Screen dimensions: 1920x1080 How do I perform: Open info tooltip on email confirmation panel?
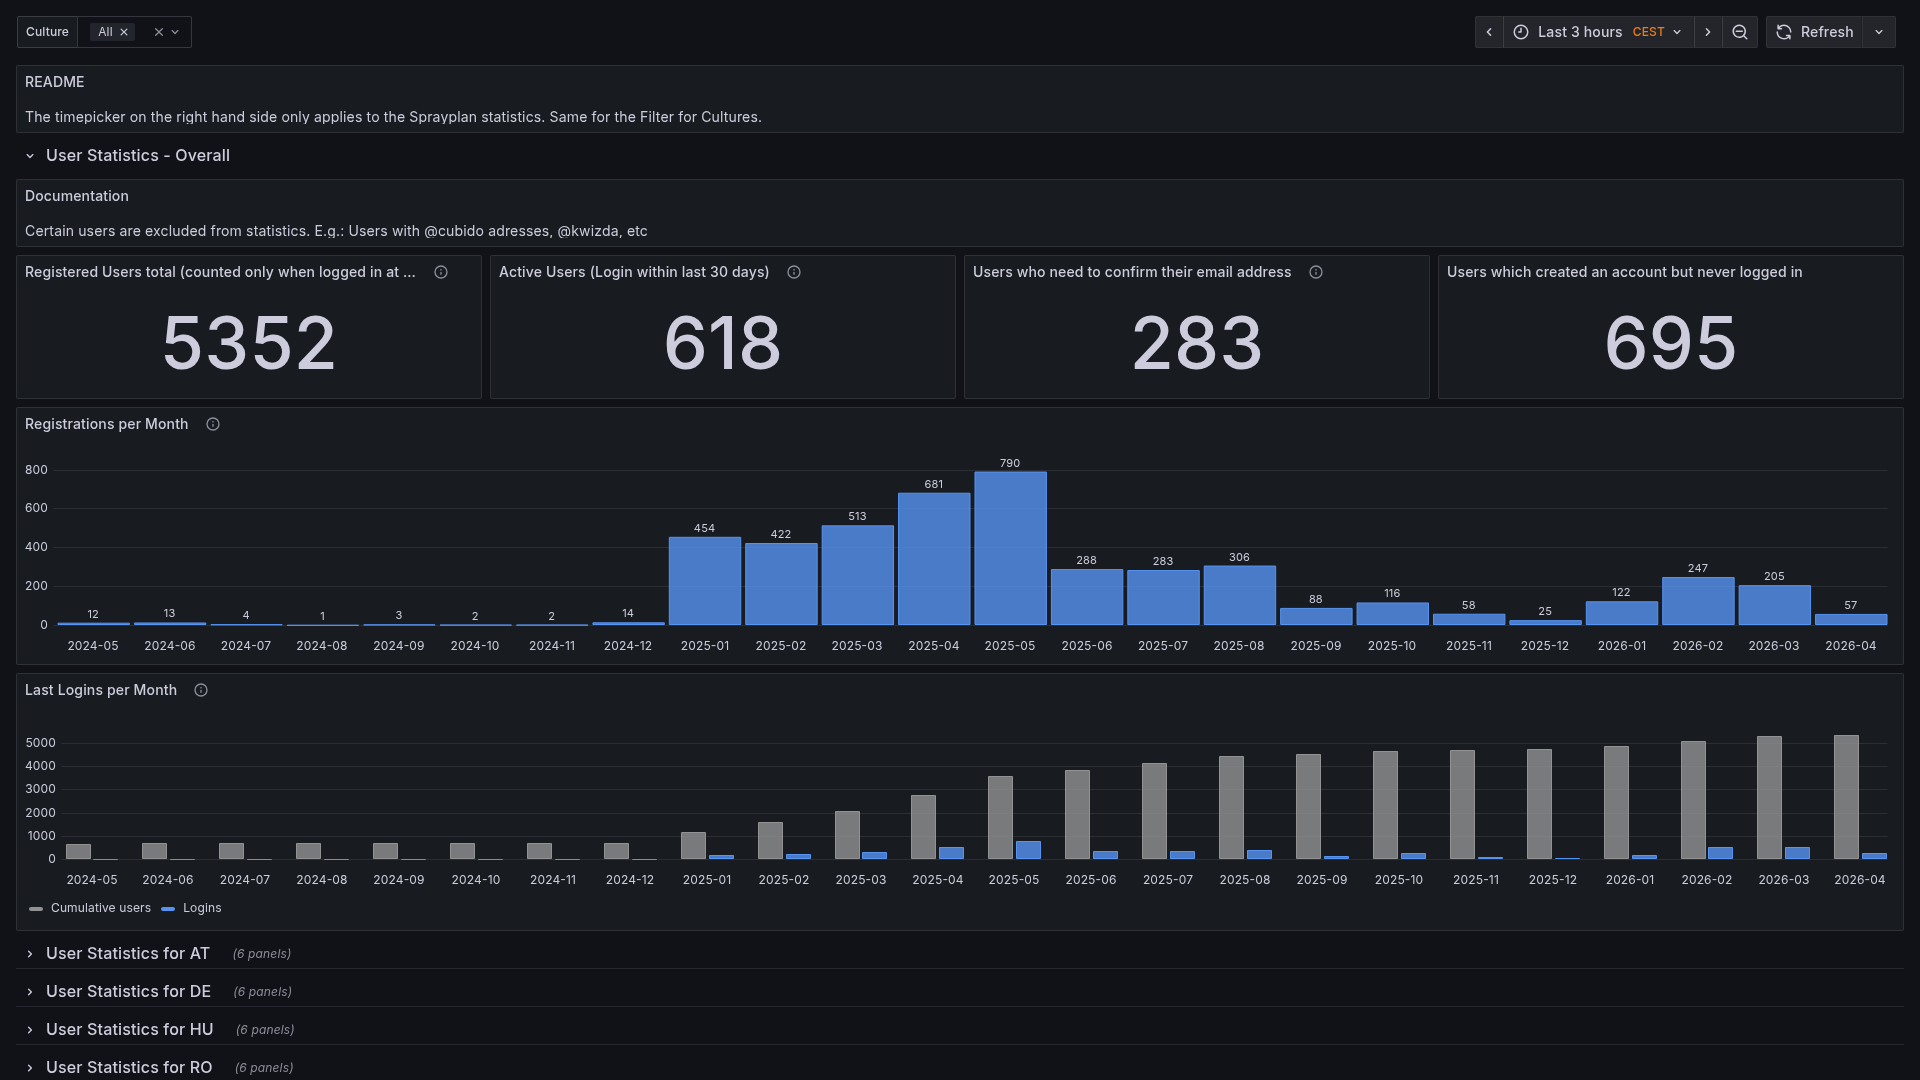tap(1316, 272)
